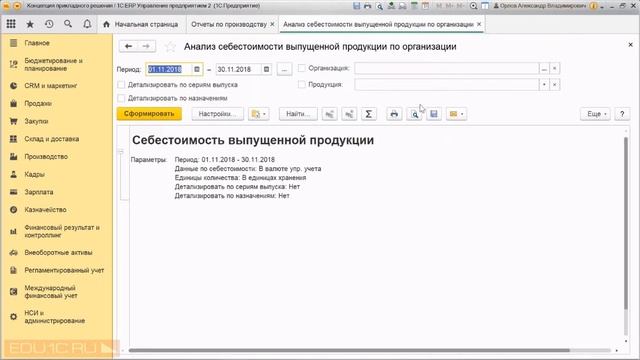Close the report form with X
Viewport: 640px width, 360px height.
click(630, 44)
